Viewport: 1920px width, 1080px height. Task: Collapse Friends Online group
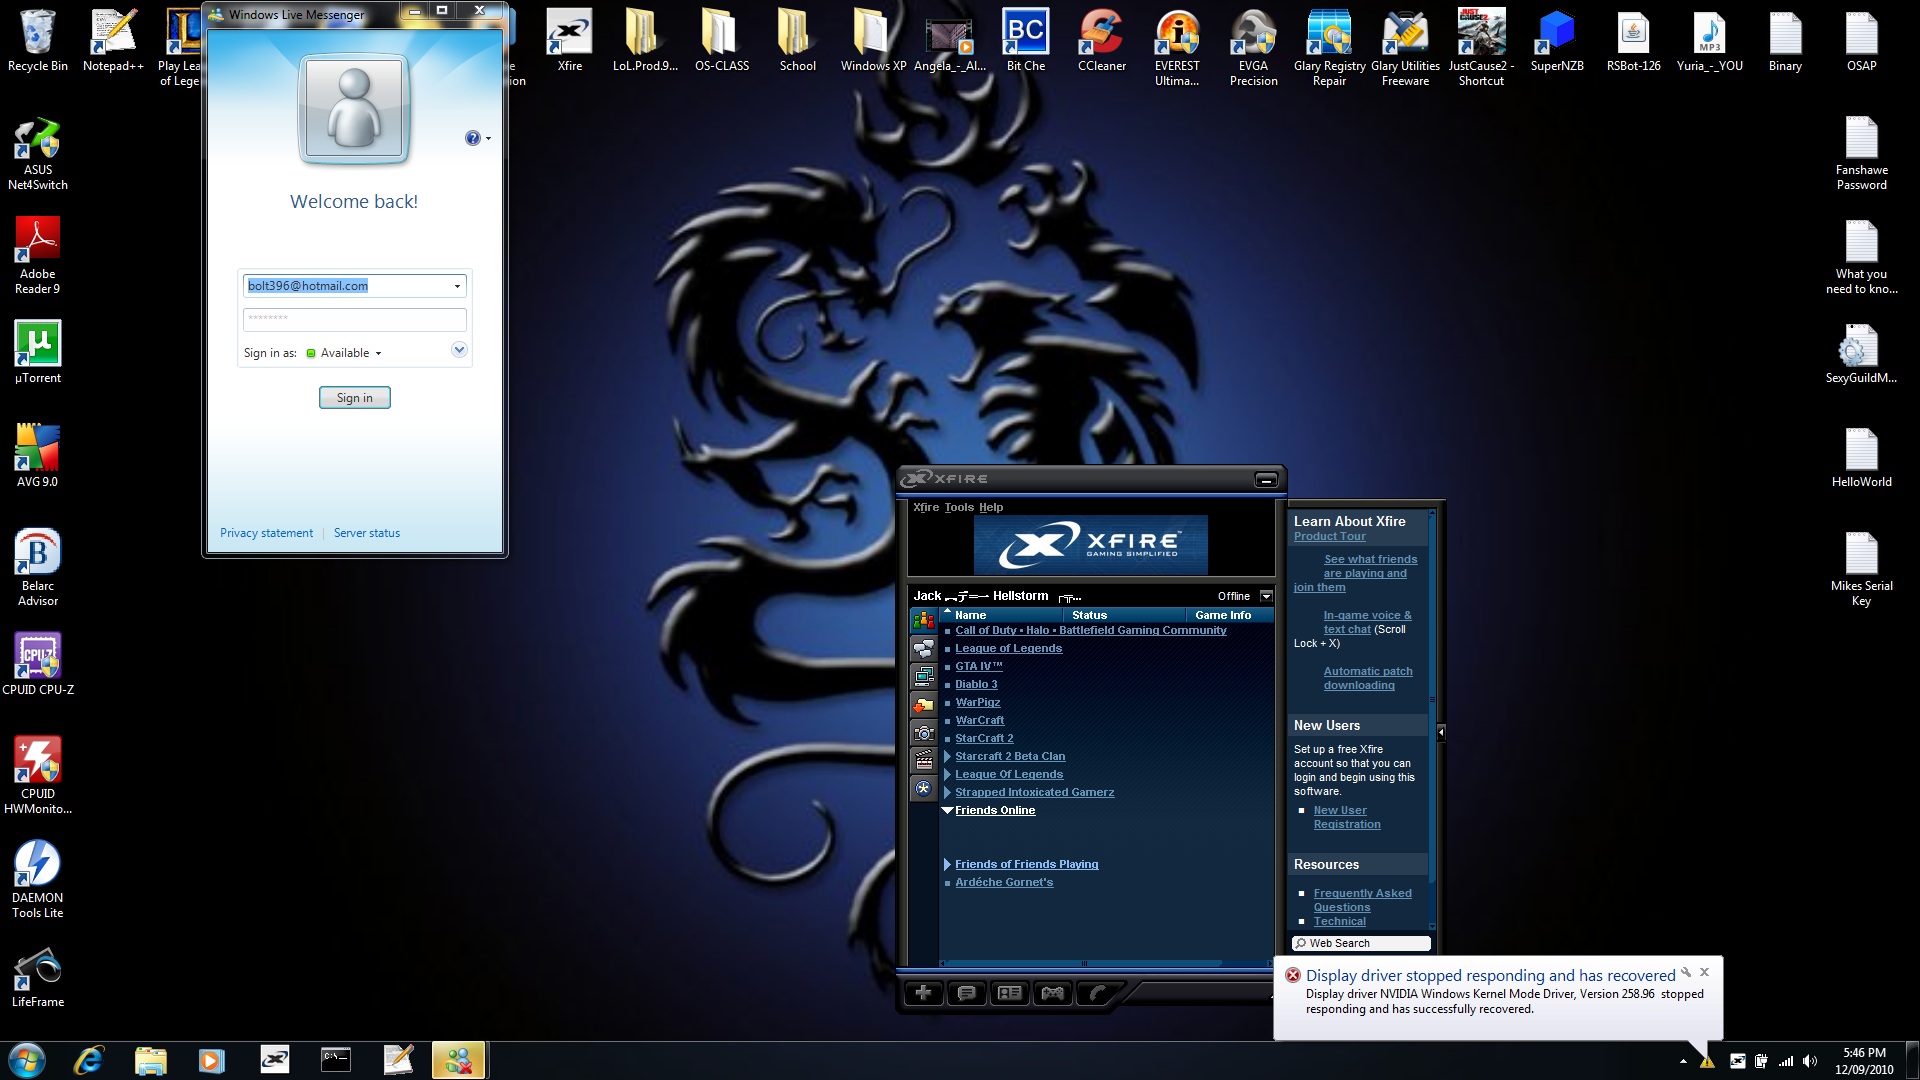coord(947,811)
